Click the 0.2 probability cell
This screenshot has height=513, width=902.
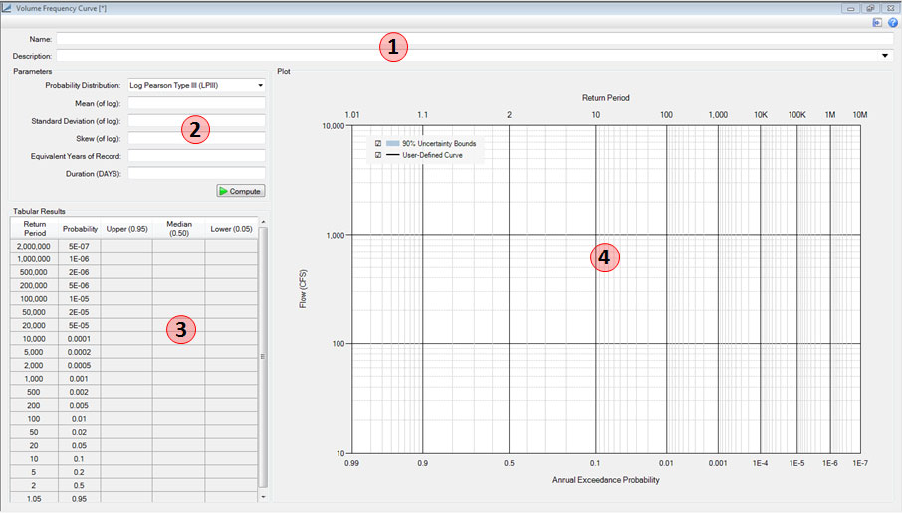79,472
